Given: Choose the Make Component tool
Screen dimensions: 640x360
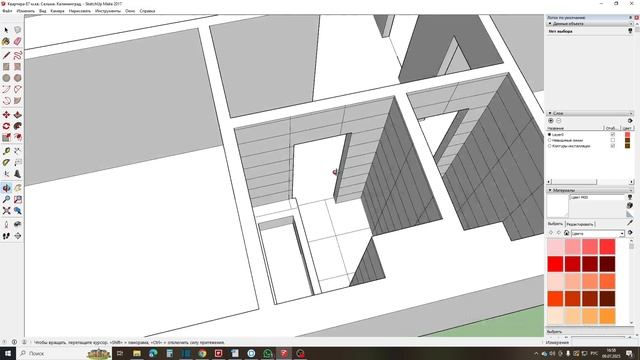Looking at the screenshot, I should click(x=18, y=30).
